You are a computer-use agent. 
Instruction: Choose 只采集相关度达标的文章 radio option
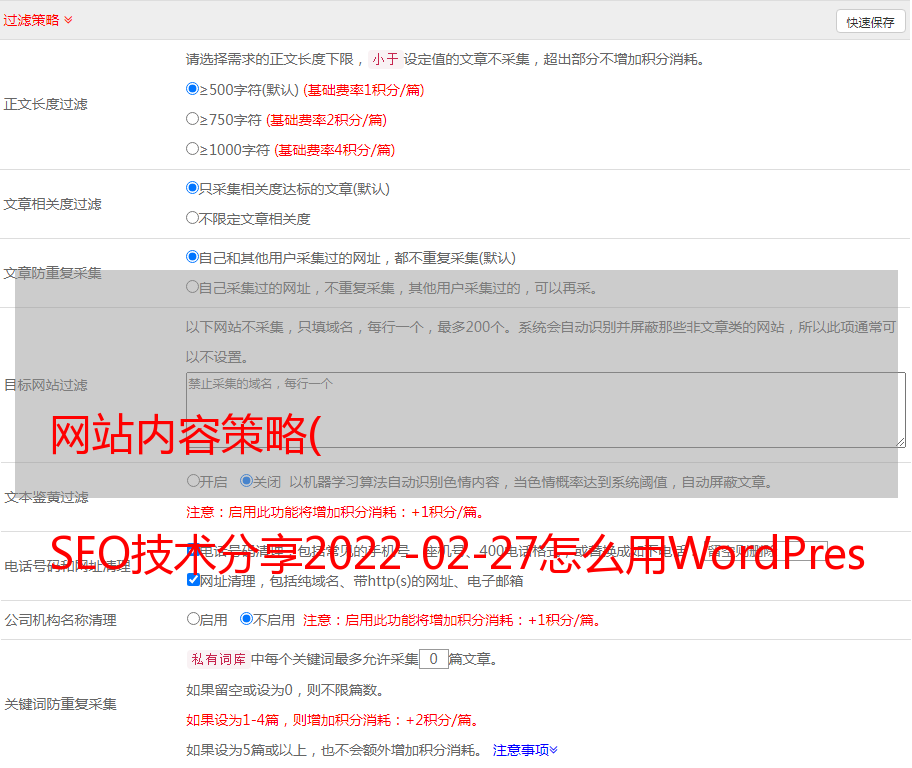[193, 188]
